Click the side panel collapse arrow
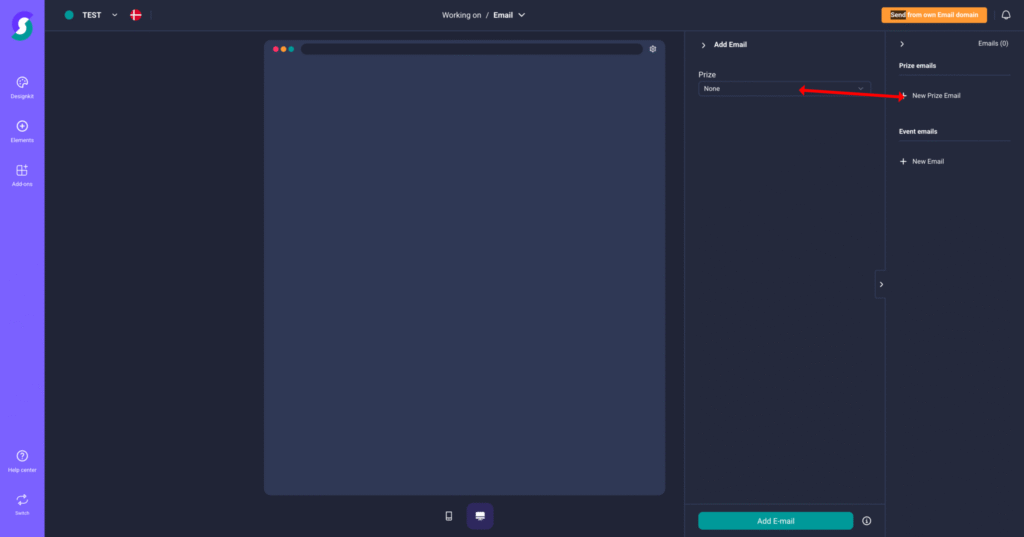This screenshot has width=1024, height=537. point(881,284)
